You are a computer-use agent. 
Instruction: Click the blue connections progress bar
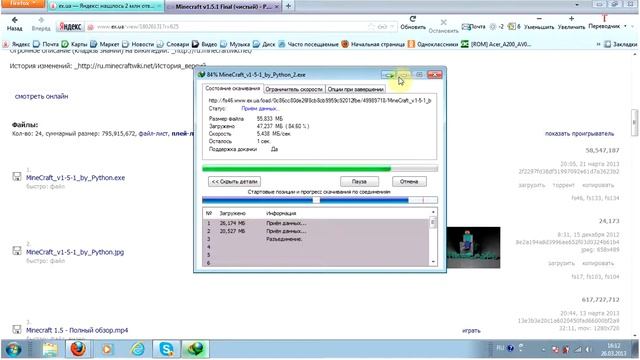[x=320, y=200]
